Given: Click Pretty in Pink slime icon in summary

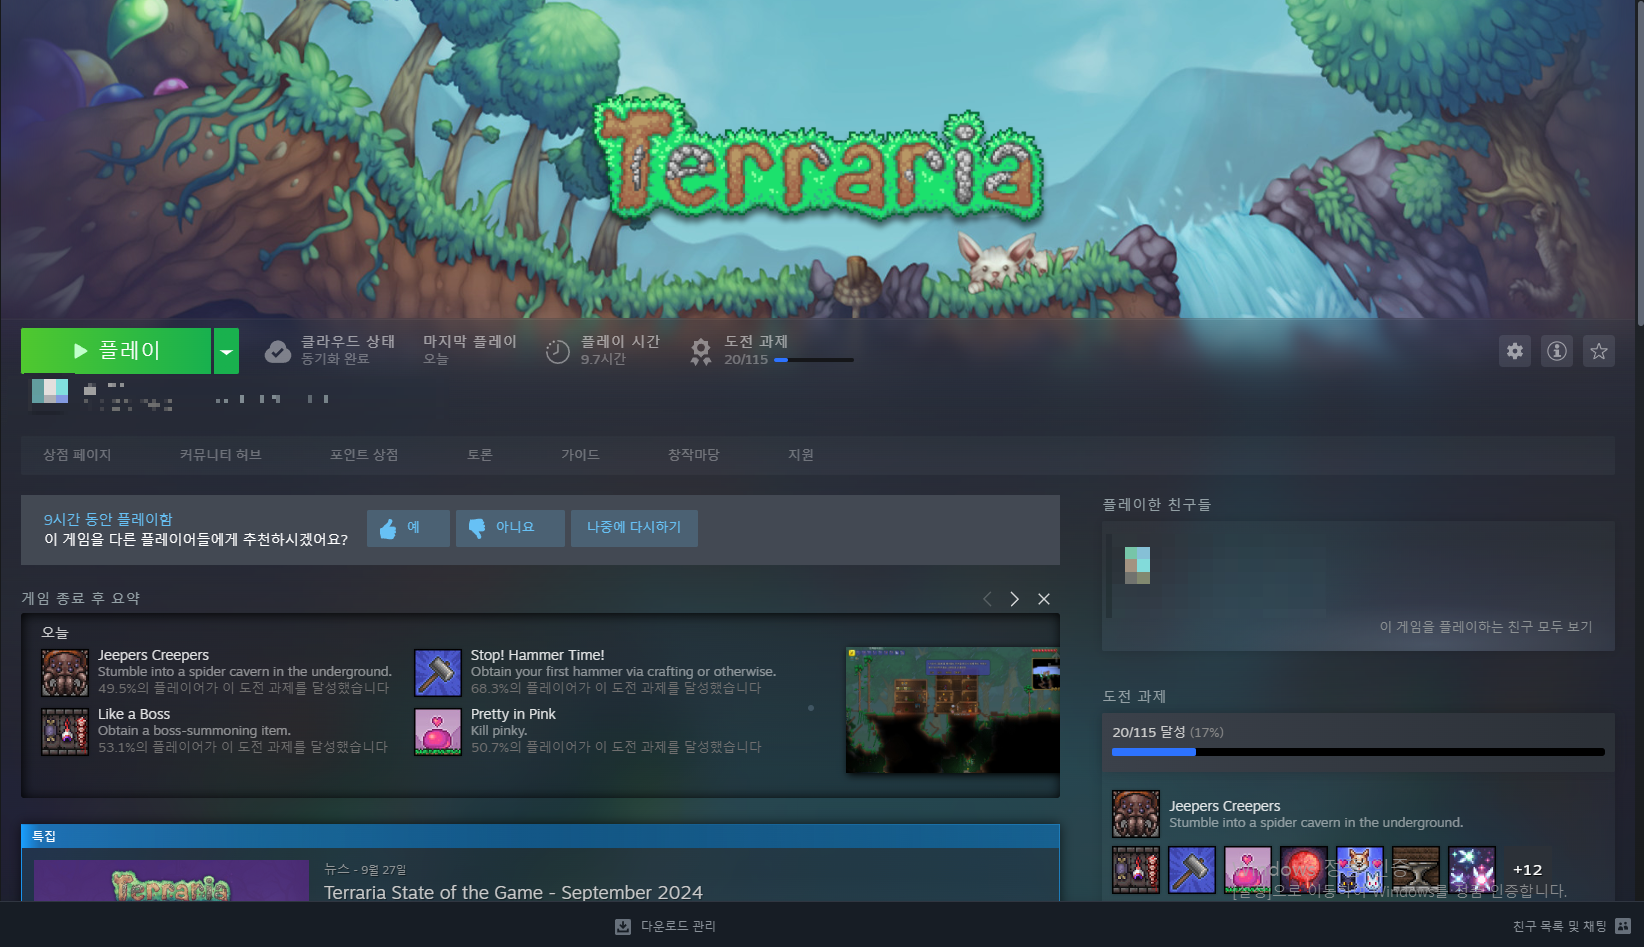Looking at the screenshot, I should (x=438, y=732).
